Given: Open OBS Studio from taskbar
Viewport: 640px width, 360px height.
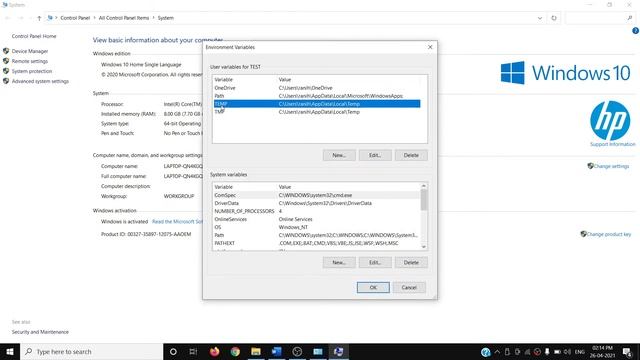Looking at the screenshot, I should (297, 351).
